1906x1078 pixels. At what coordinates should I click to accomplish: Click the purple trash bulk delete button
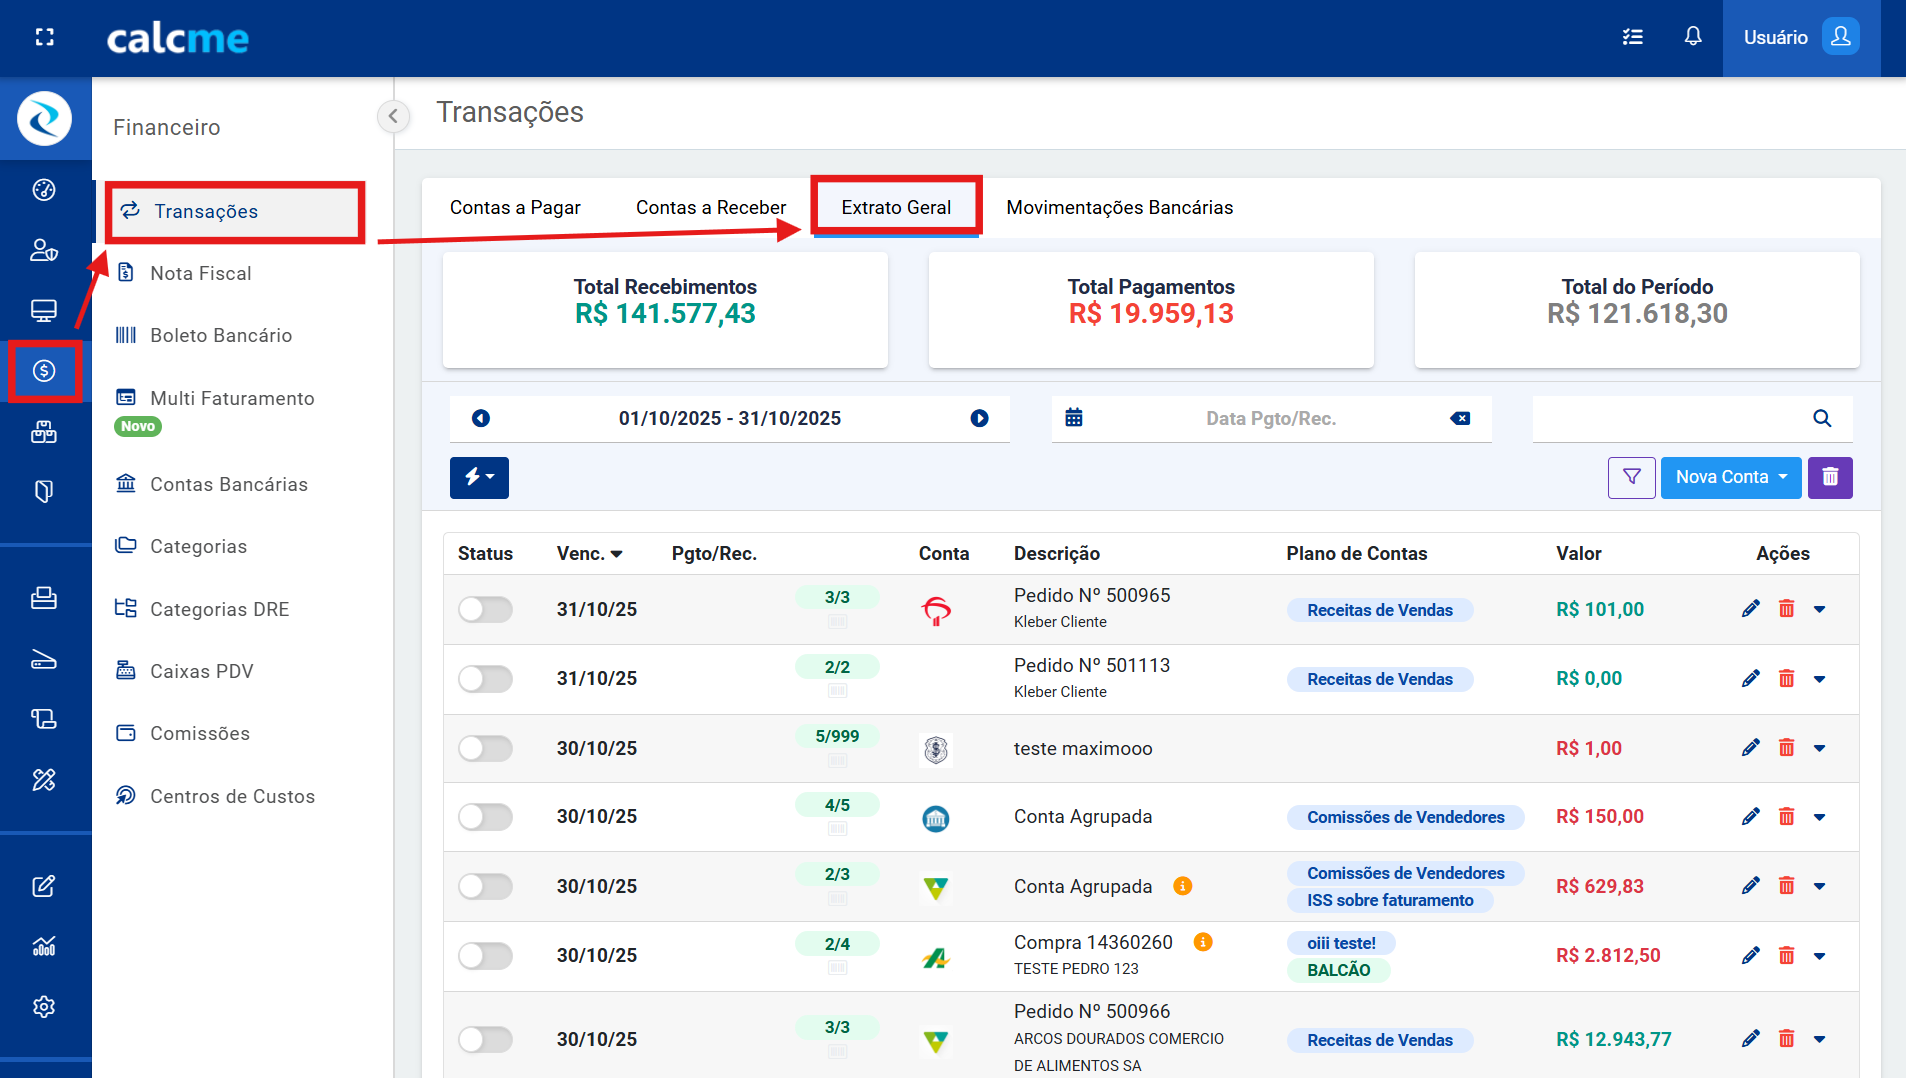1830,478
